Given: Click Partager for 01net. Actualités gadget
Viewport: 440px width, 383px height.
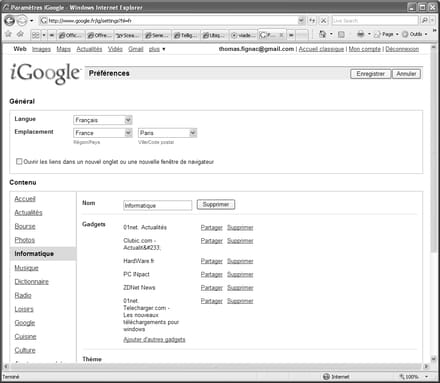Looking at the screenshot, I should pos(212,228).
